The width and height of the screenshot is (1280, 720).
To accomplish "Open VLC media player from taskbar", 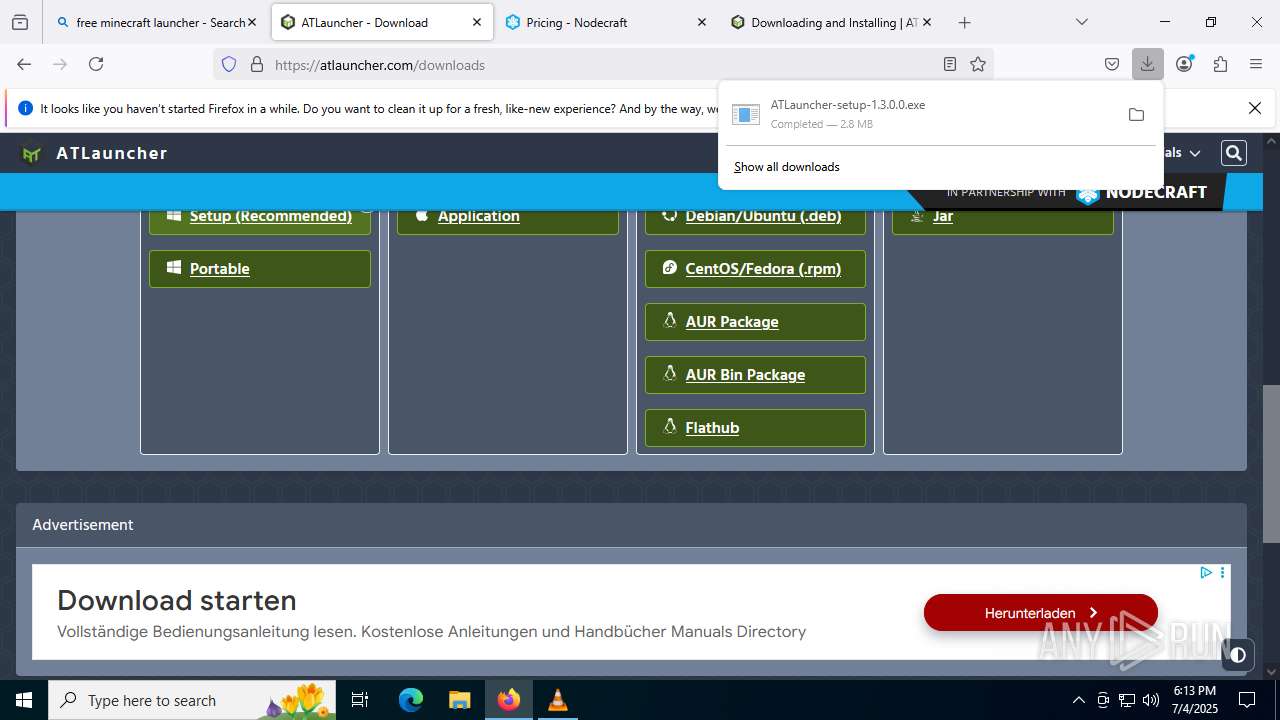I will 558,700.
